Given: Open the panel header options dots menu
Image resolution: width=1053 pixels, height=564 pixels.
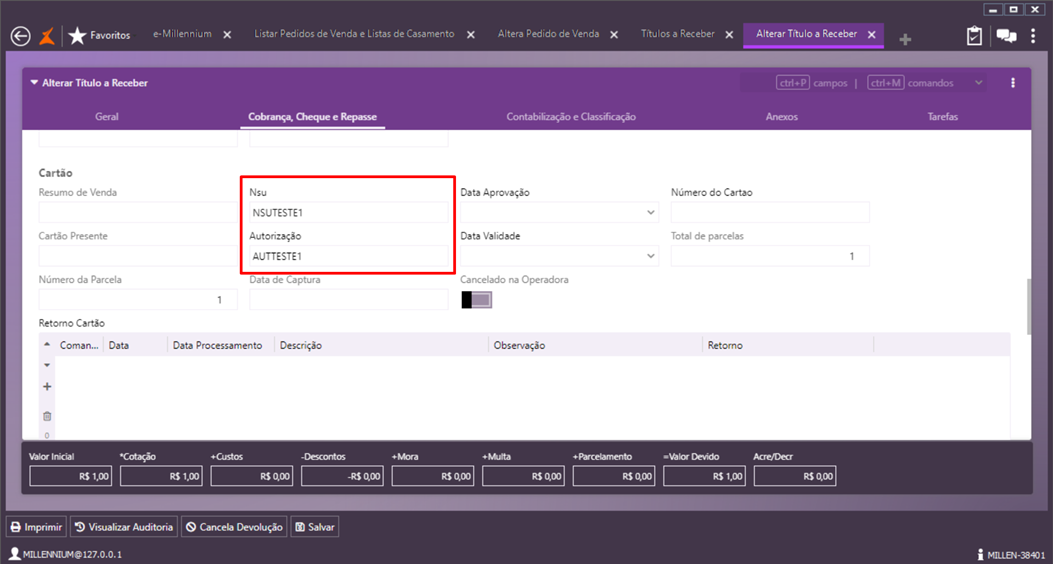Looking at the screenshot, I should point(1013,83).
